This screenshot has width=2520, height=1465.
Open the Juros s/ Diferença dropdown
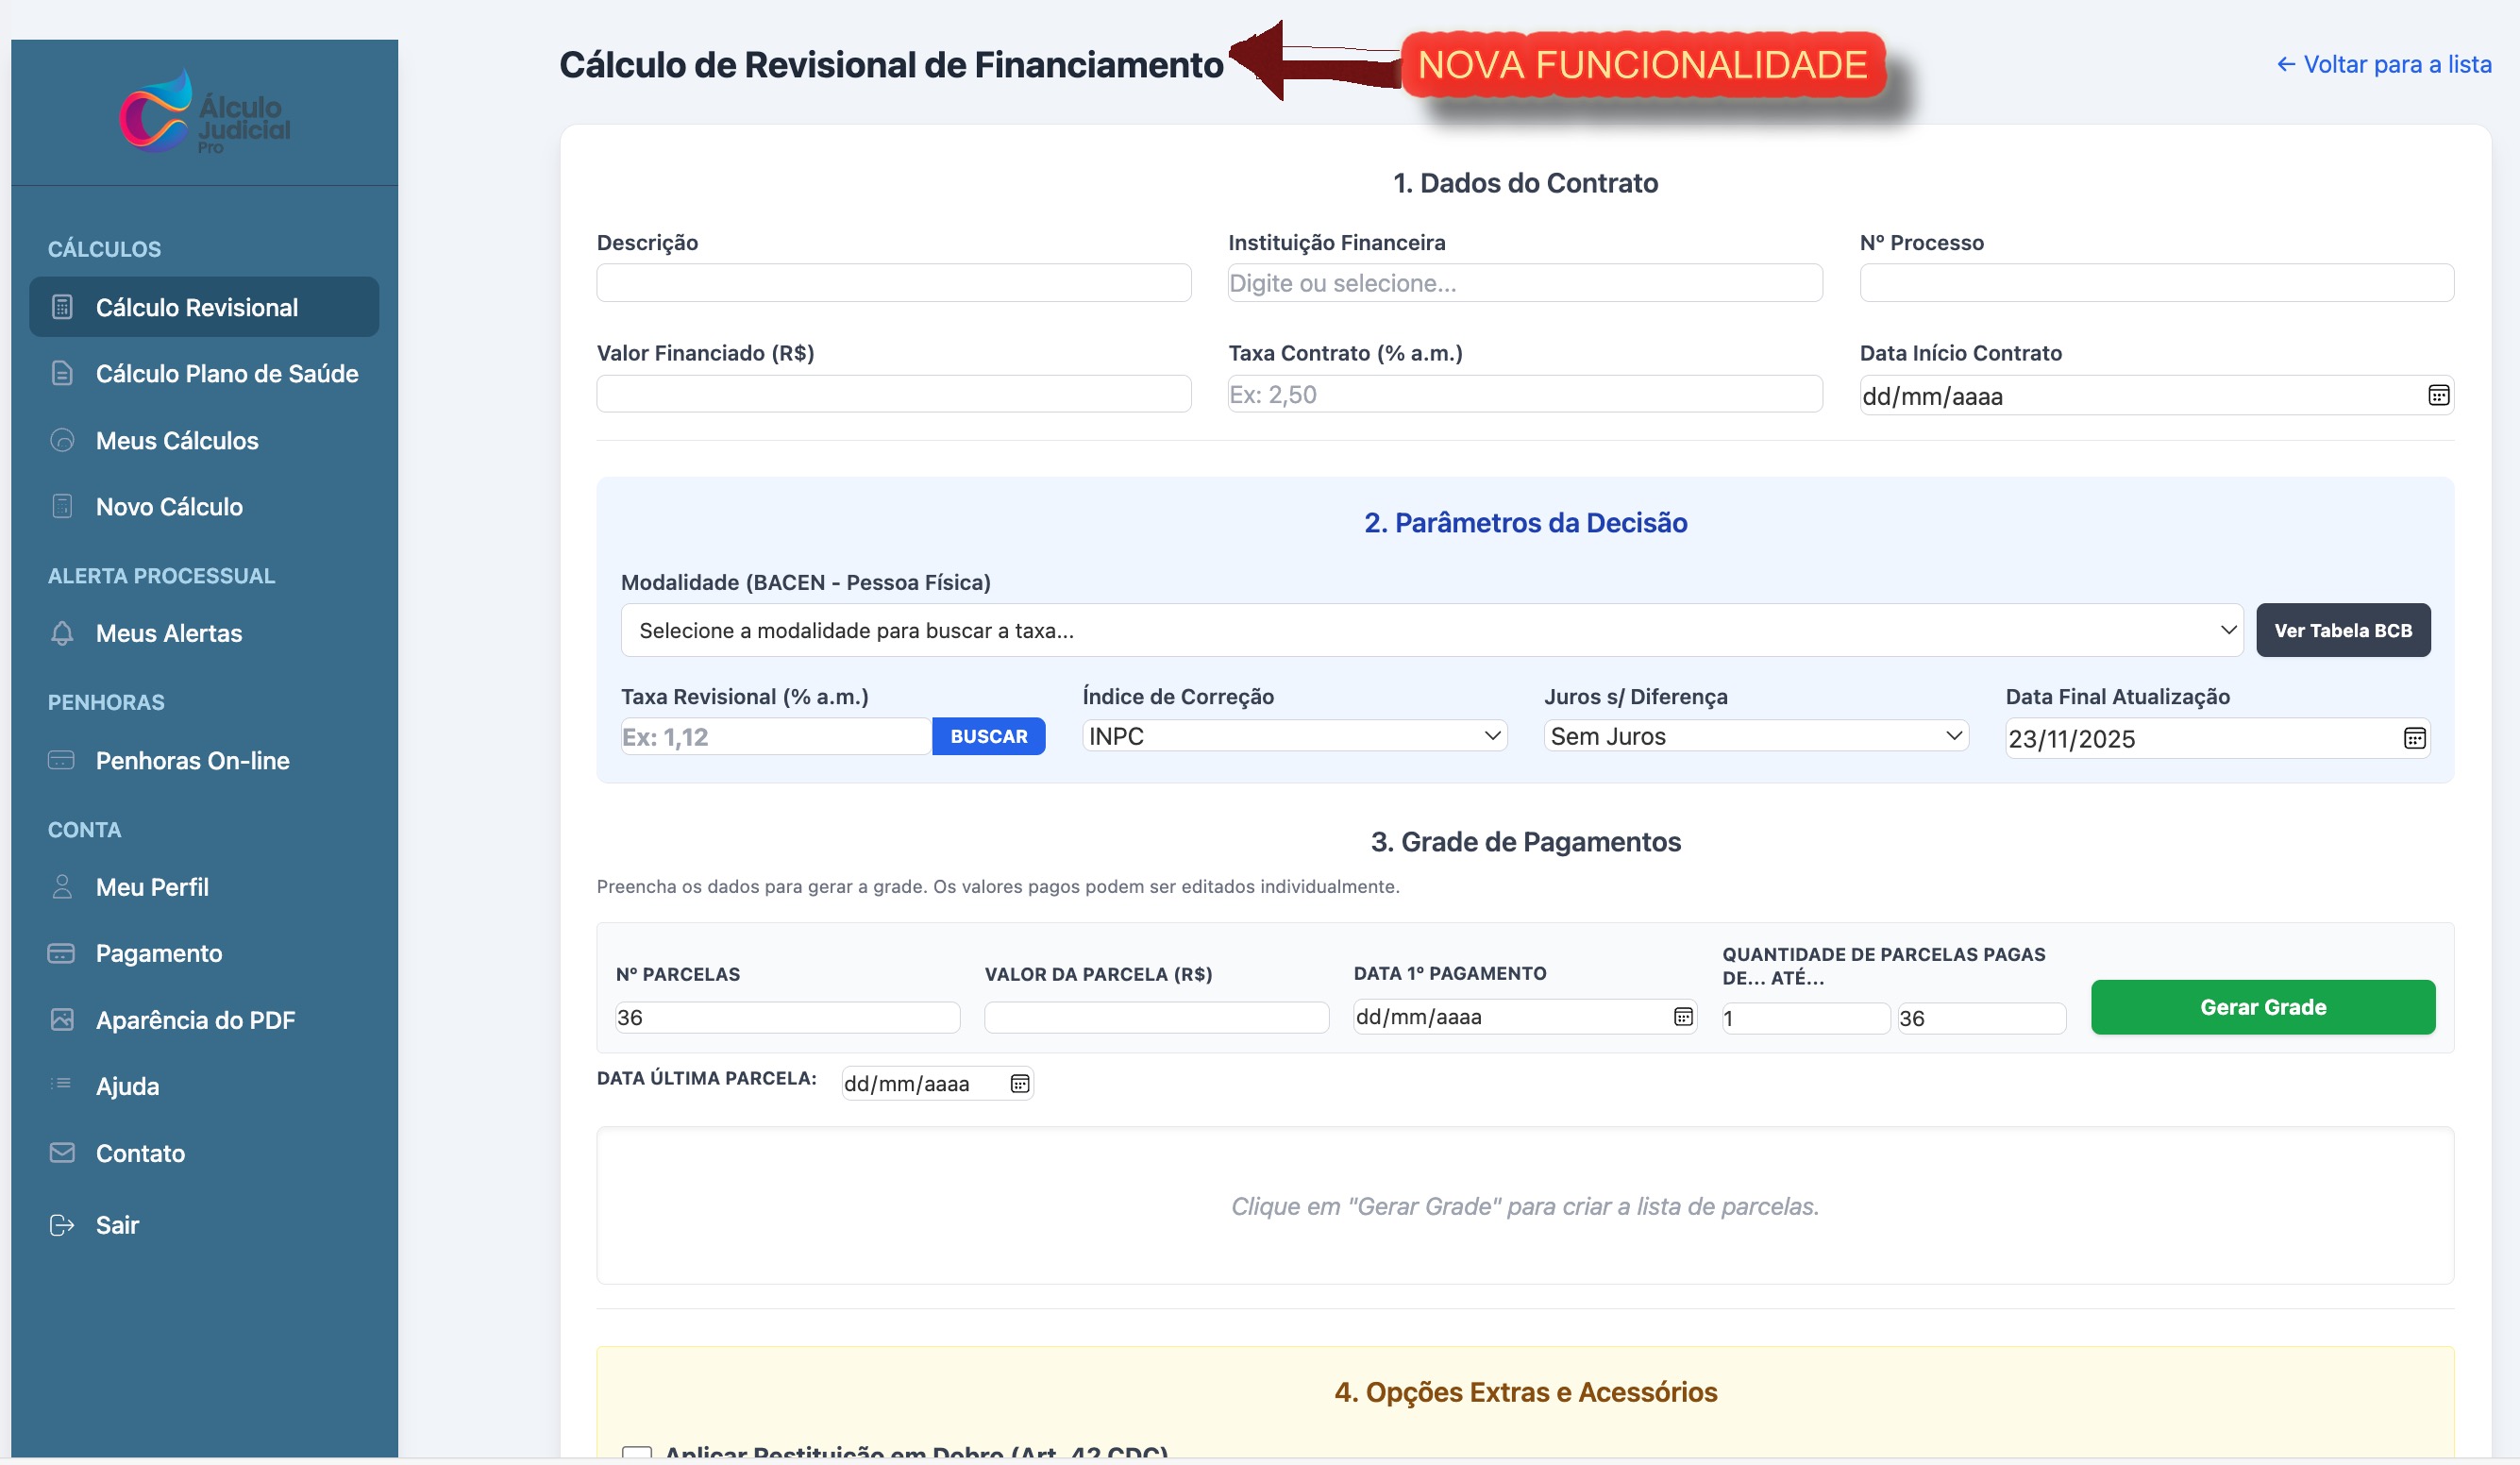(1755, 736)
